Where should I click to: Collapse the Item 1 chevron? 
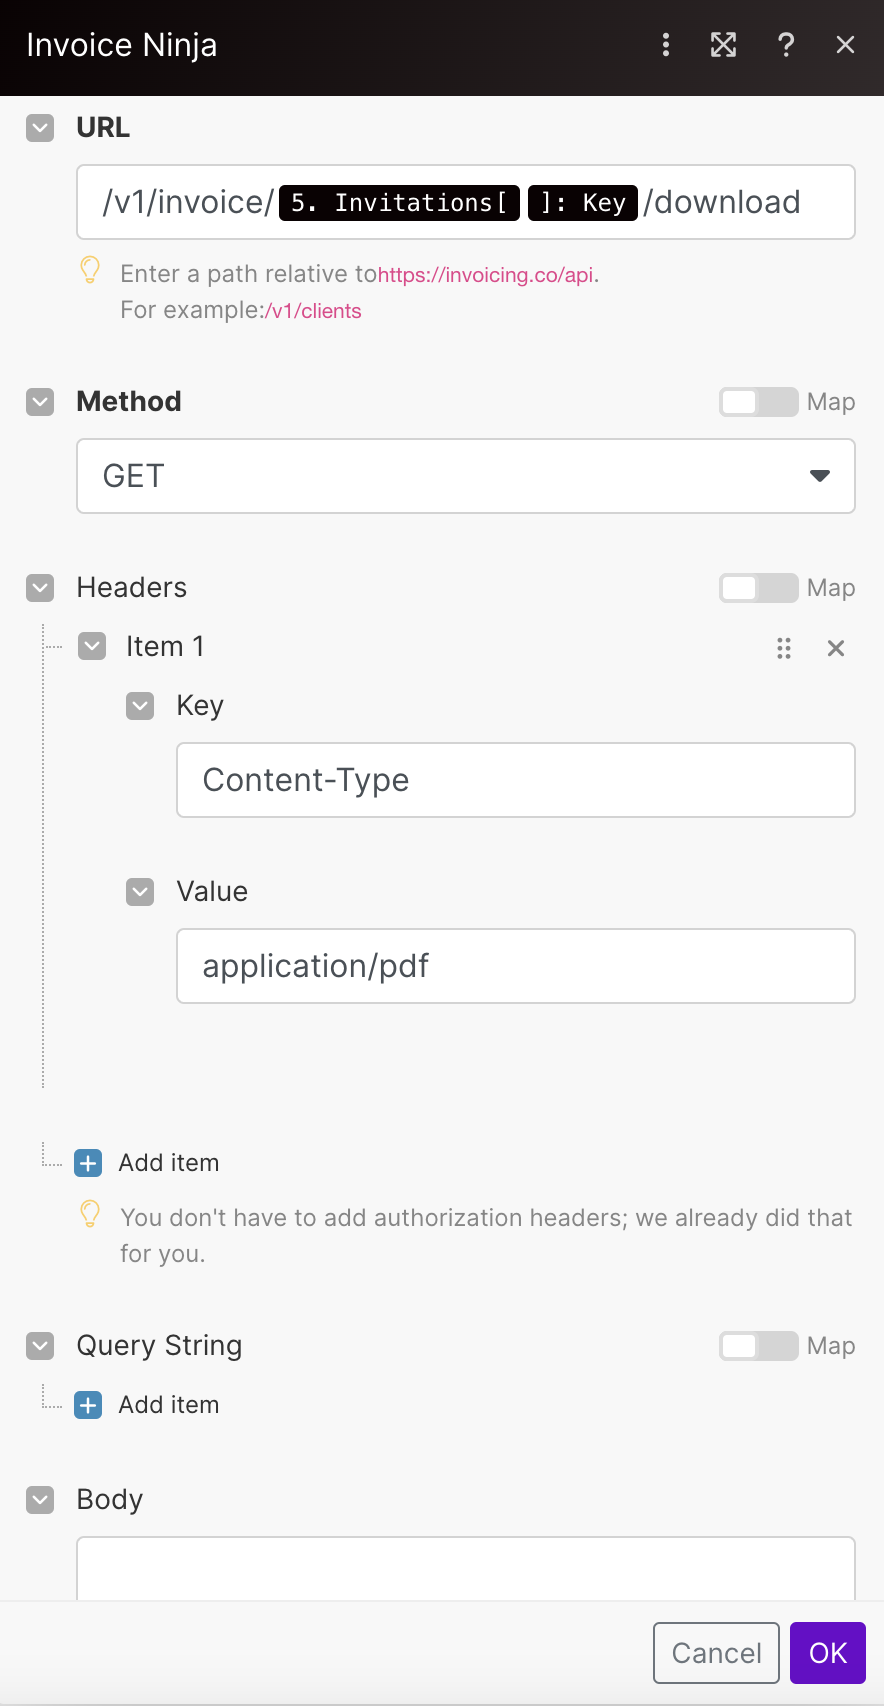click(x=92, y=646)
